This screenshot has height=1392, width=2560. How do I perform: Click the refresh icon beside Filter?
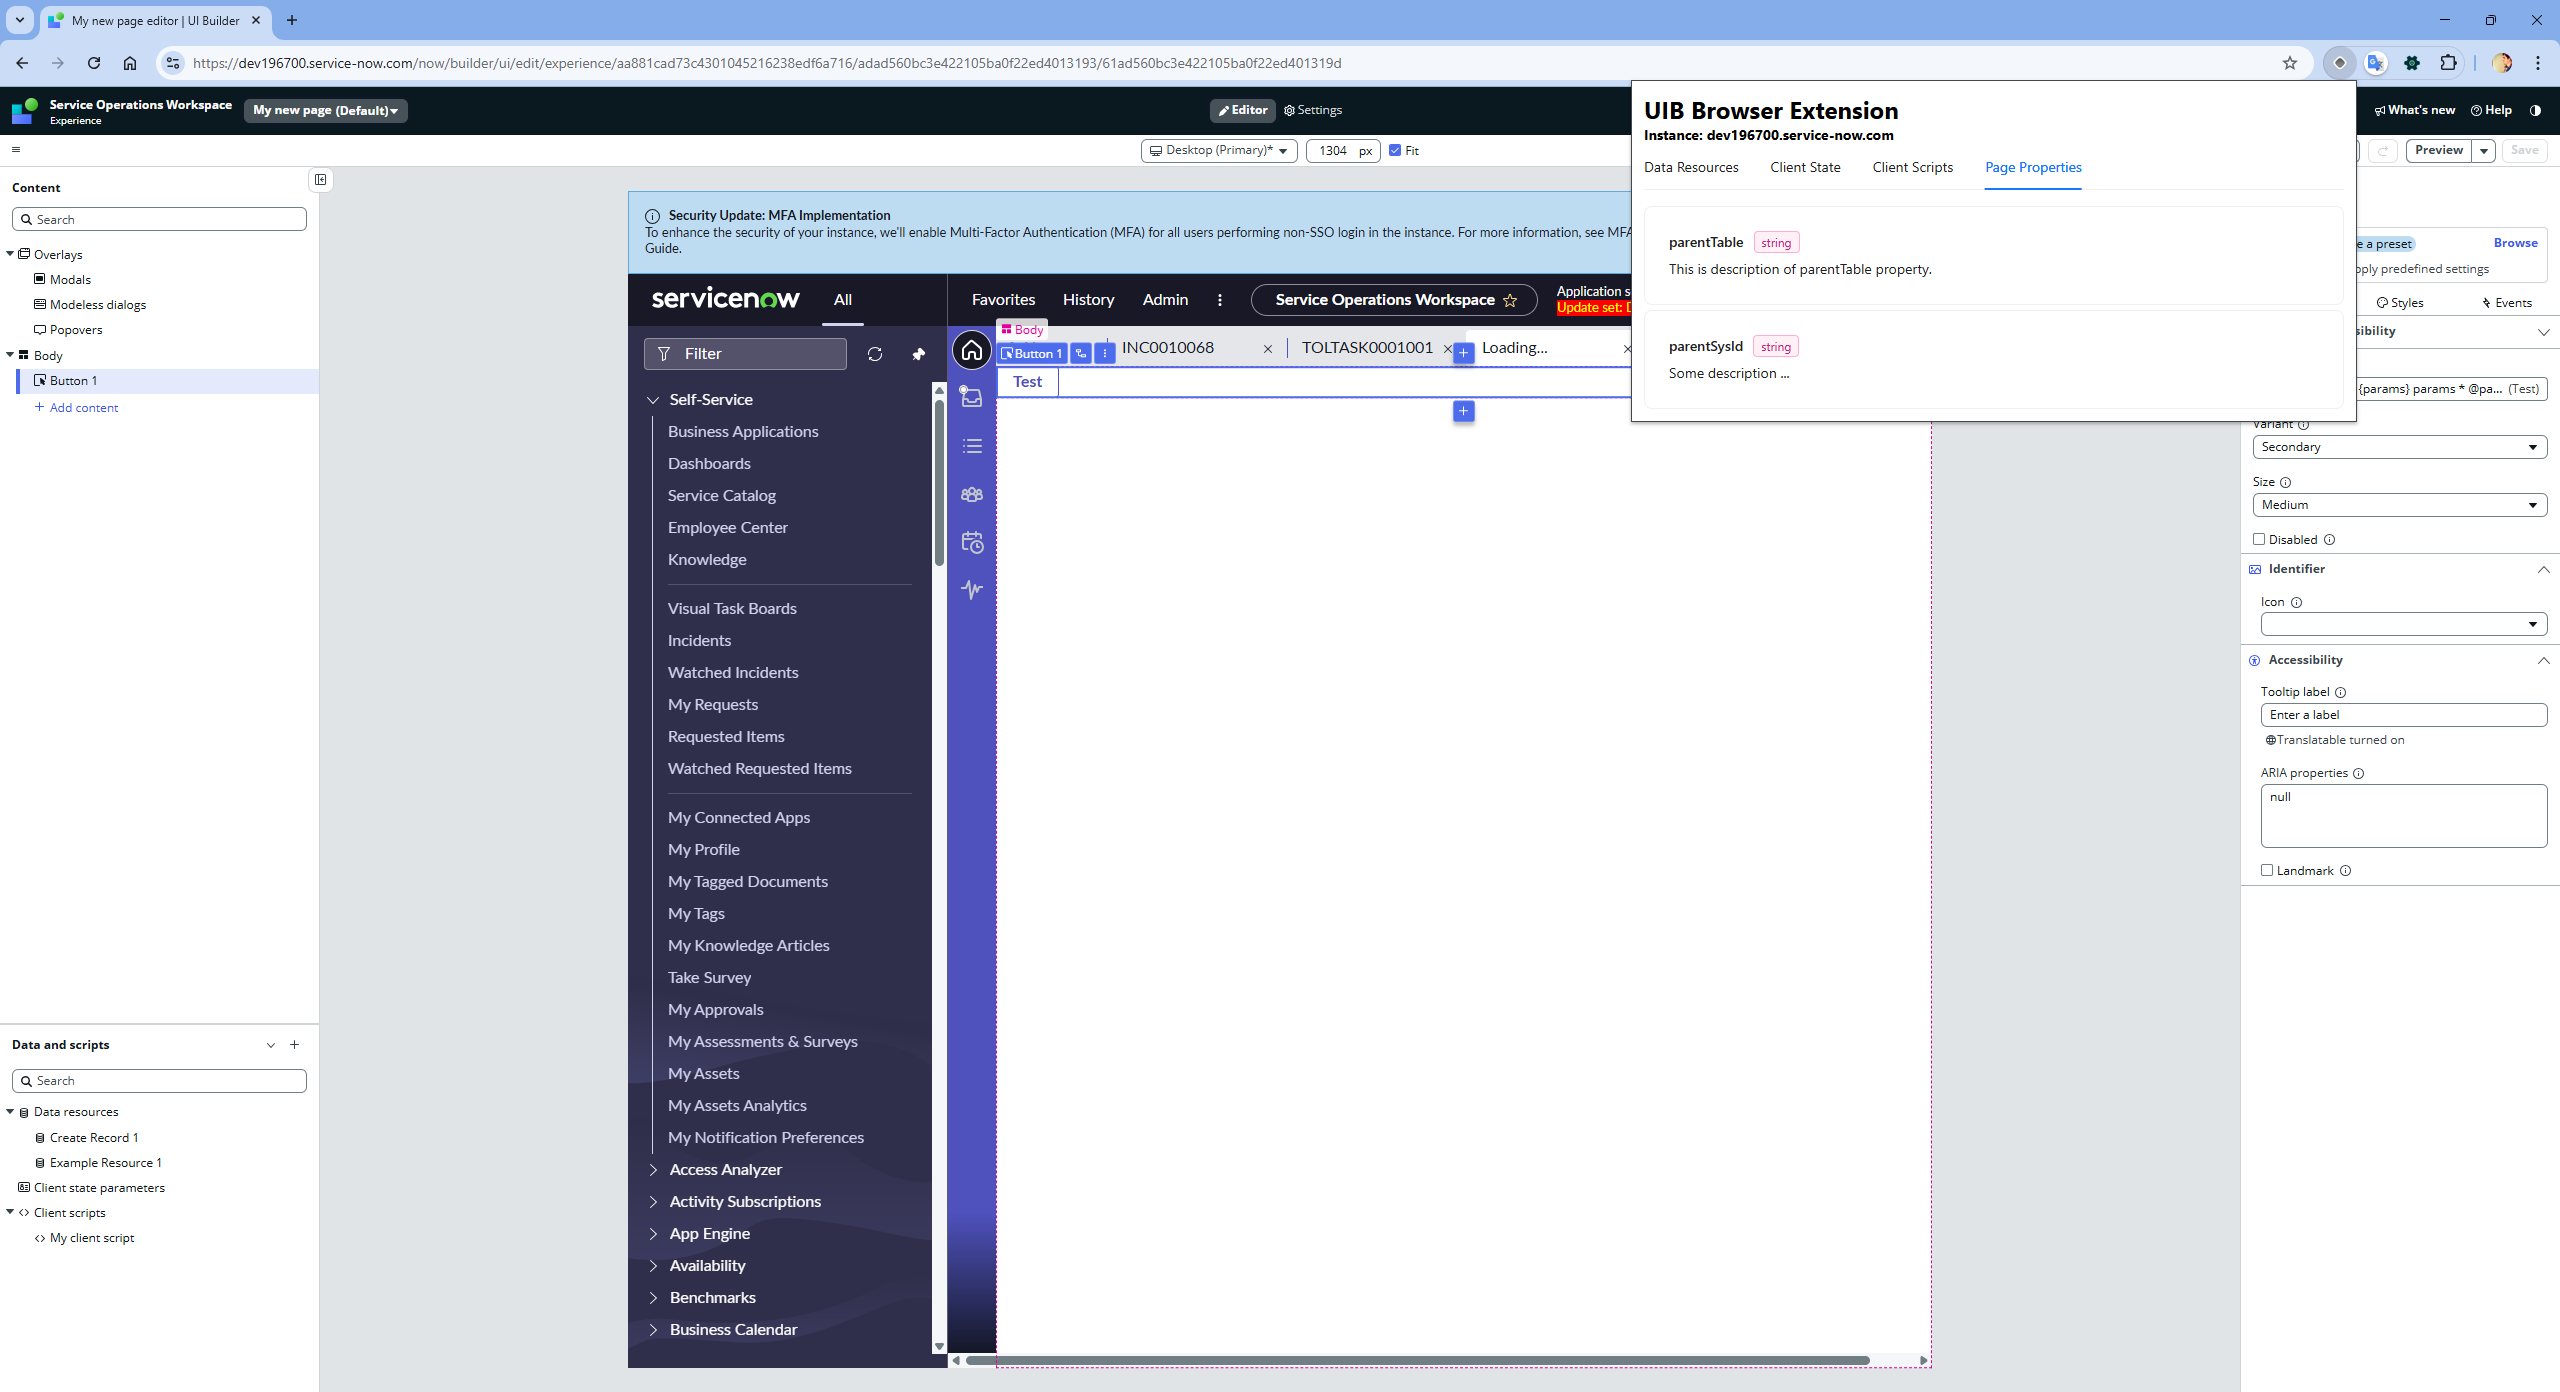875,354
